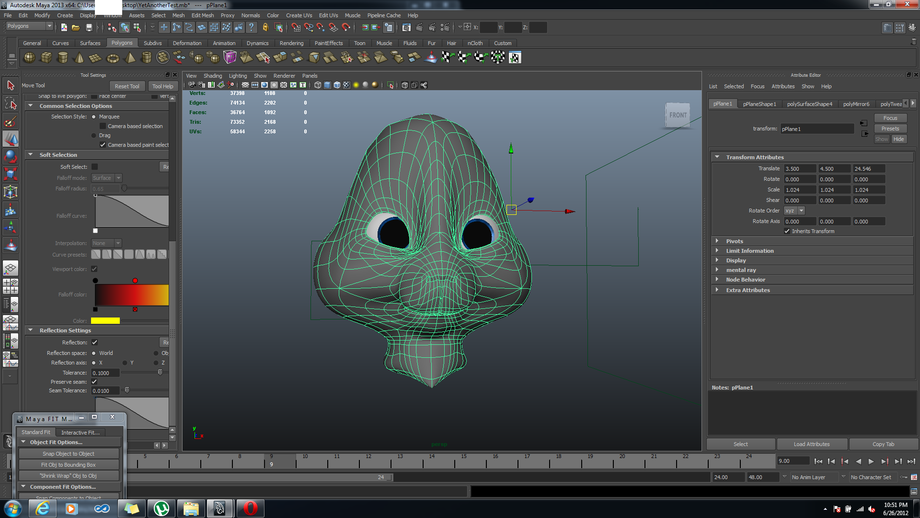920x518 pixels.
Task: Uncheck Inherits Transform
Action: pyautogui.click(x=787, y=231)
